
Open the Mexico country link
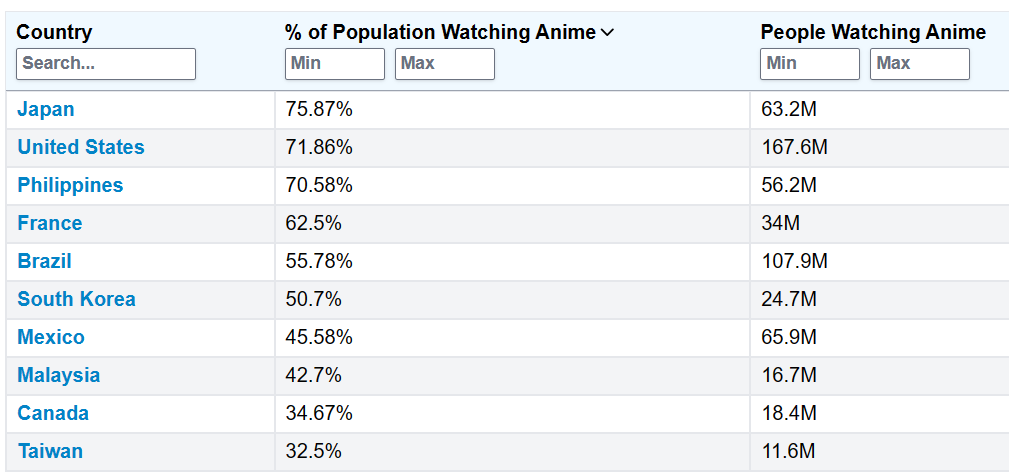pos(51,337)
